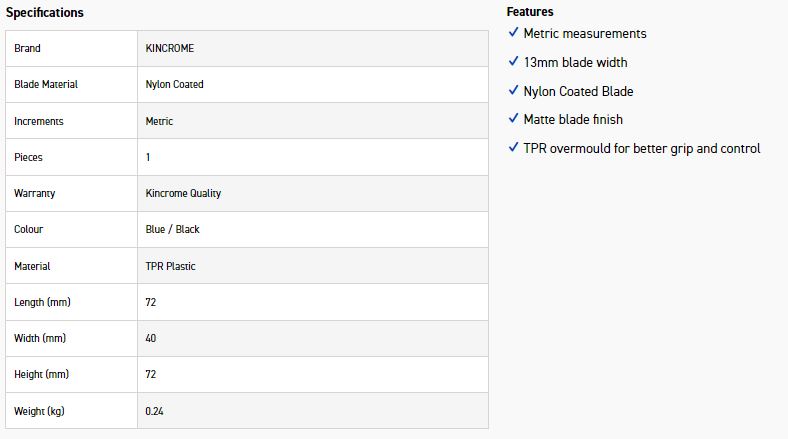Click the TPR overmould for better grip text
The image size is (788, 439).
[x=641, y=148]
